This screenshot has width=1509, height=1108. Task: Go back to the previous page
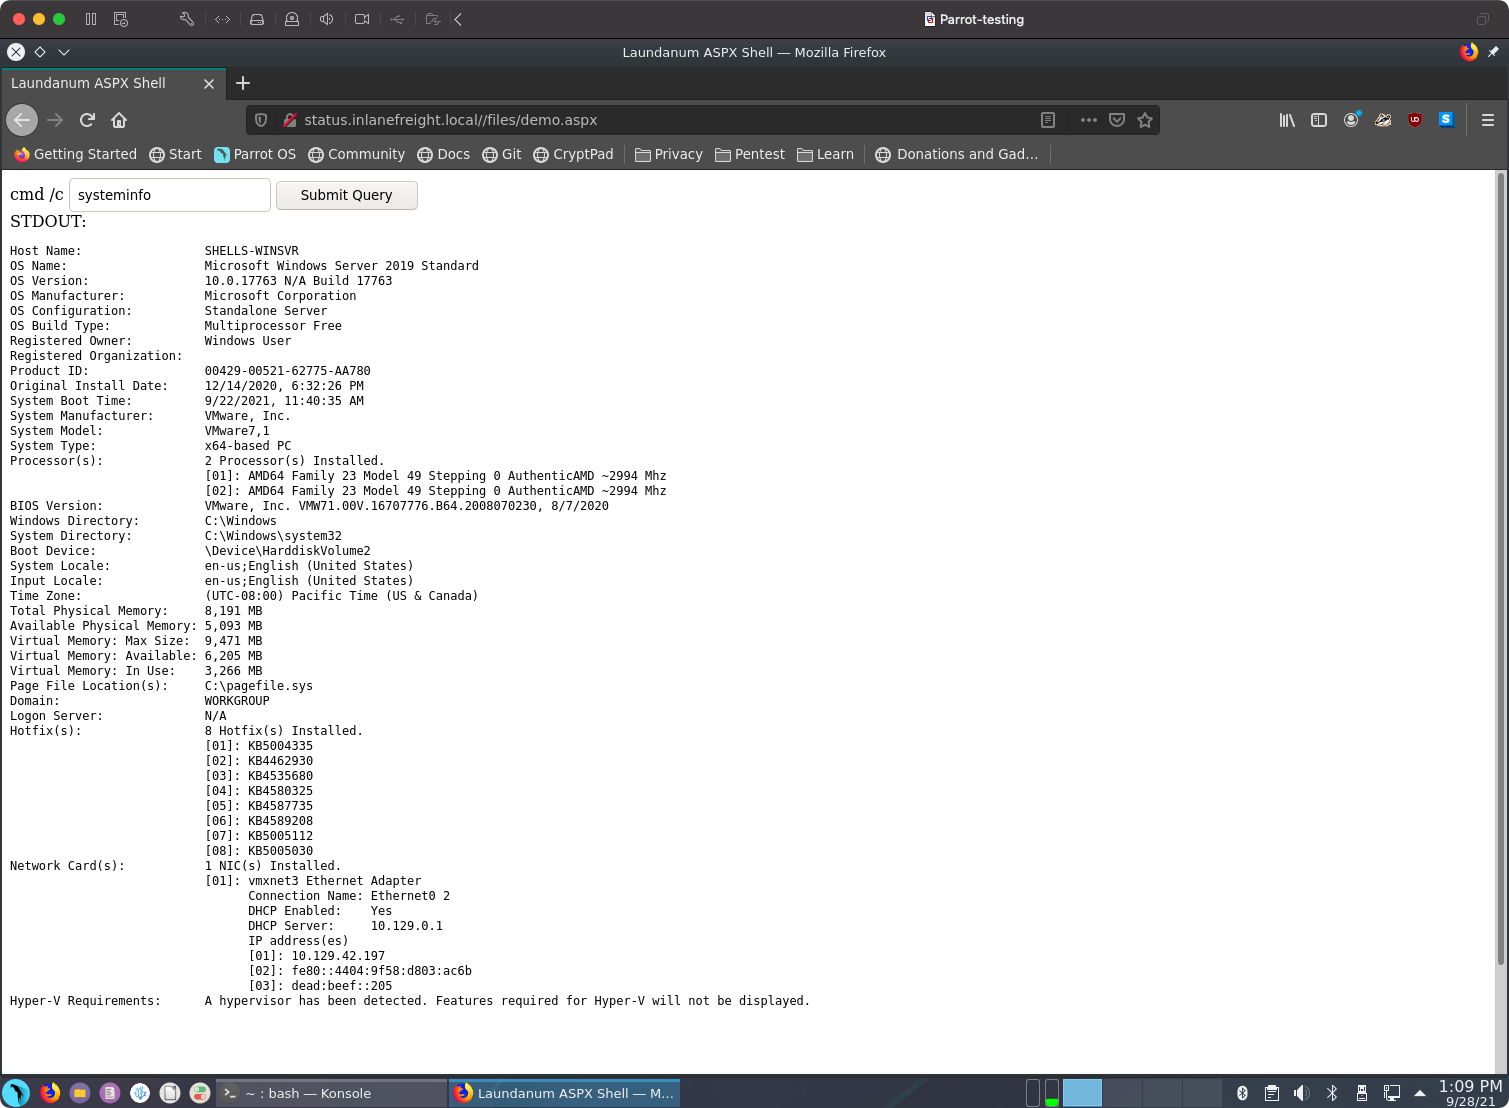(x=22, y=120)
